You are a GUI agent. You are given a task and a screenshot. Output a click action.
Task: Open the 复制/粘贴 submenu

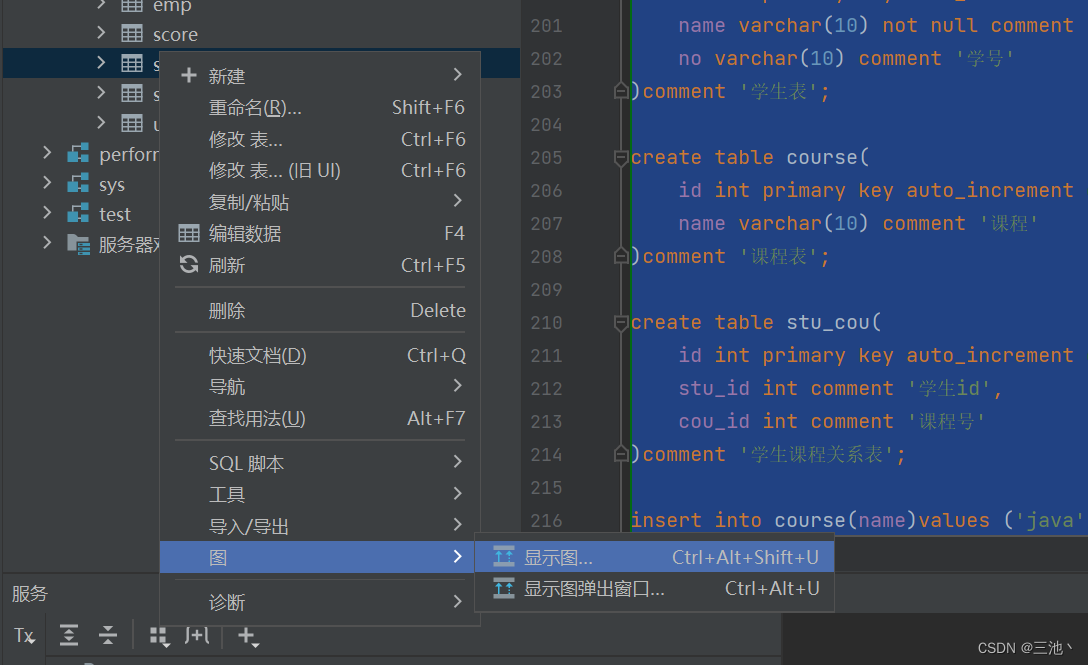[x=320, y=202]
